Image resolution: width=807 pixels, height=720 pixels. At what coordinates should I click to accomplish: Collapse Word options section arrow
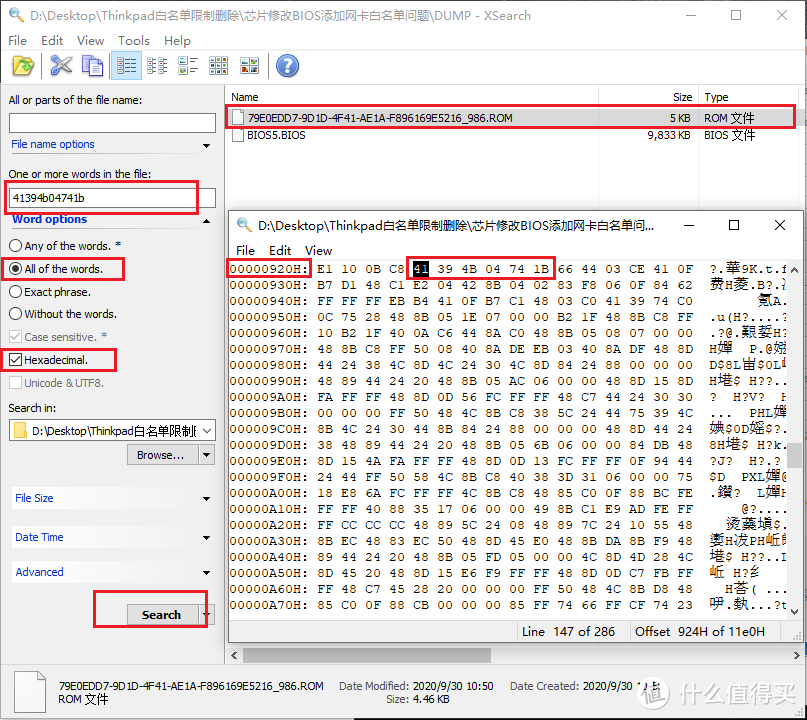point(206,221)
